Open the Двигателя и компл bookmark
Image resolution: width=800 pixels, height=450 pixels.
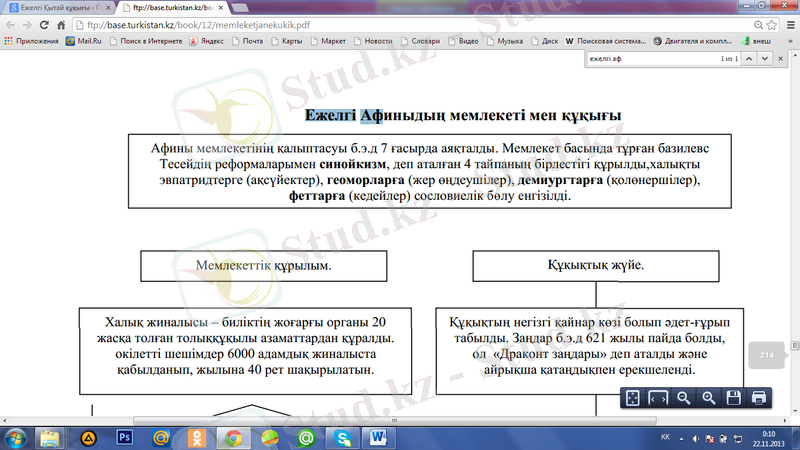coord(693,41)
